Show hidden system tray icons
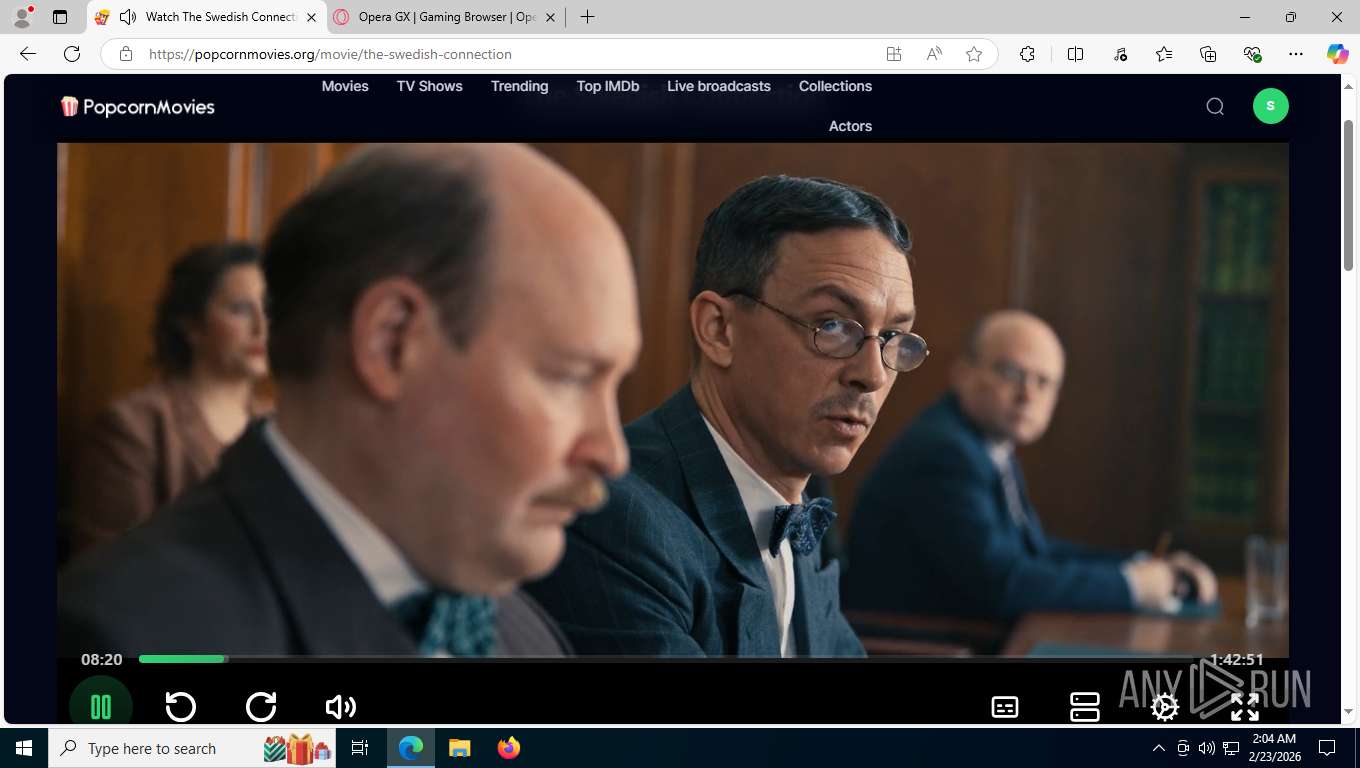Image resolution: width=1360 pixels, height=768 pixels. [1159, 748]
